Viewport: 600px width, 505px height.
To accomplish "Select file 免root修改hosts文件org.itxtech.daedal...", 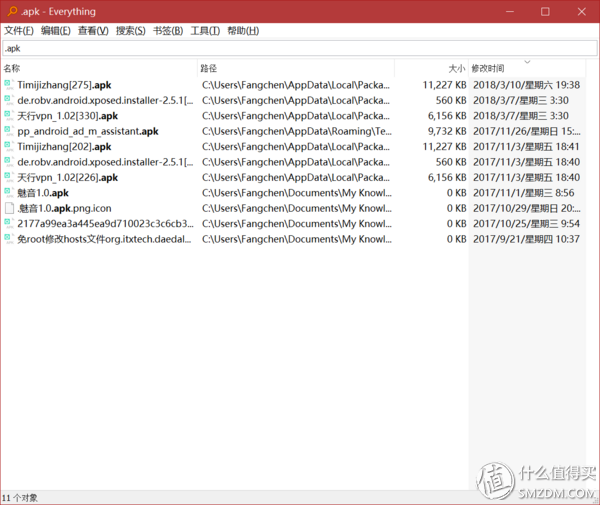I will (104, 239).
